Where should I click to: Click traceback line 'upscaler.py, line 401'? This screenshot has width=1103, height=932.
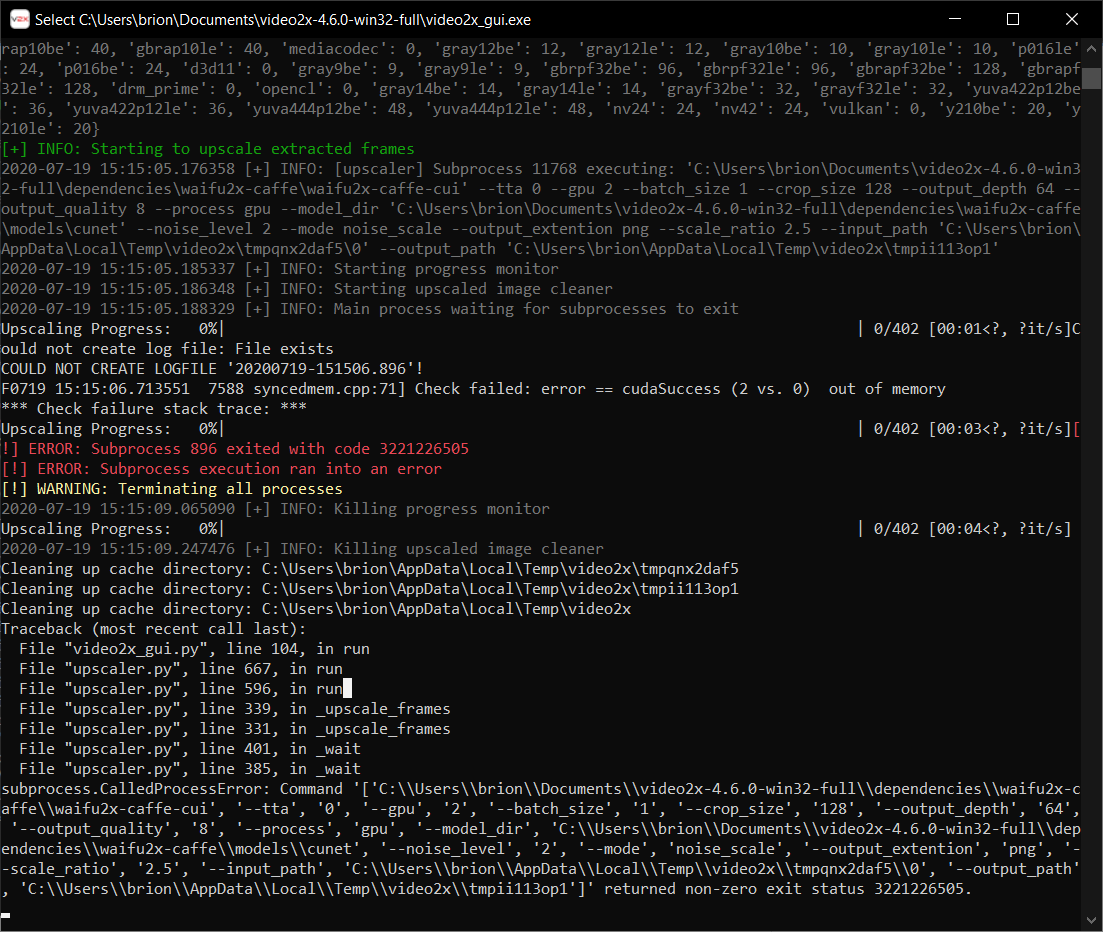(x=190, y=749)
